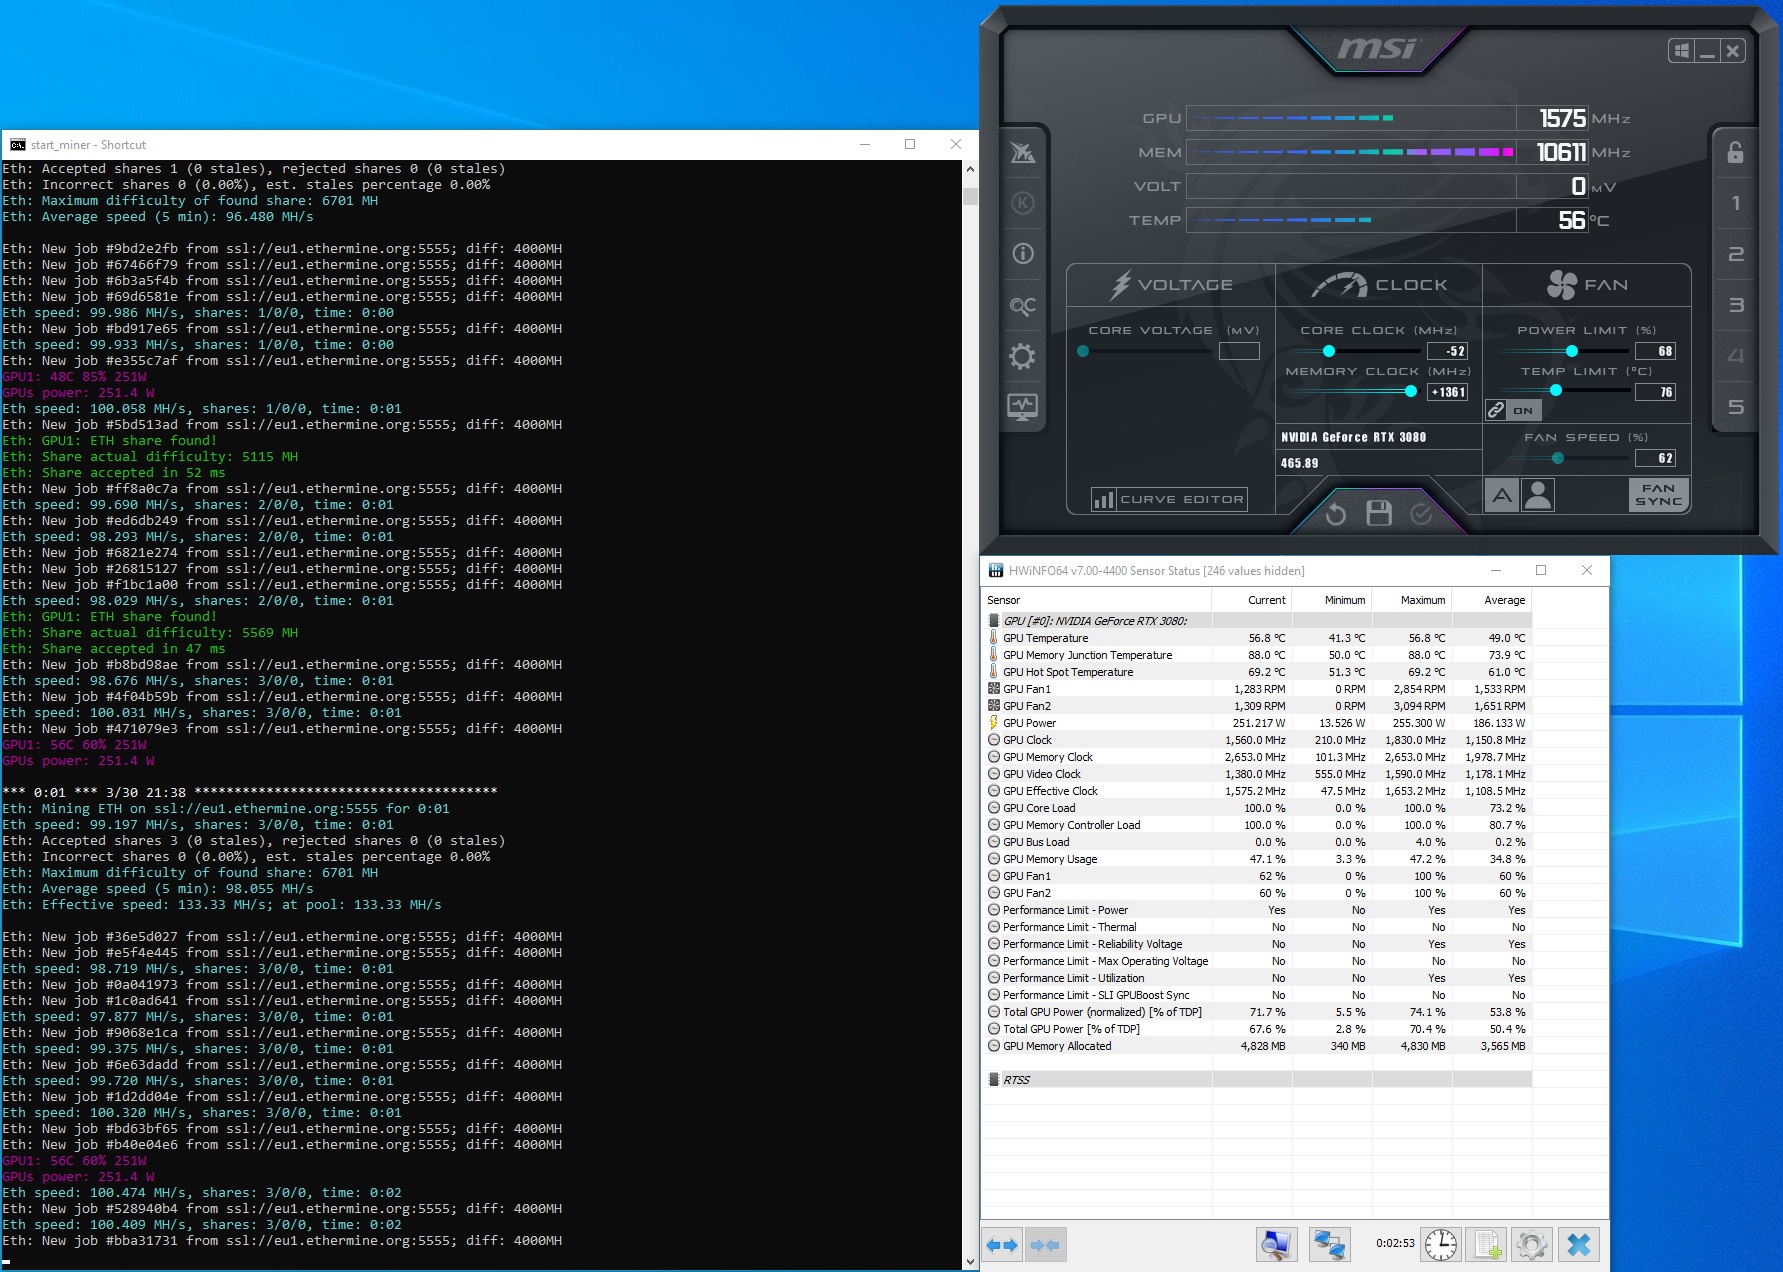Load Afterburner profile slot 3
The height and width of the screenshot is (1272, 1783).
coord(1735,305)
